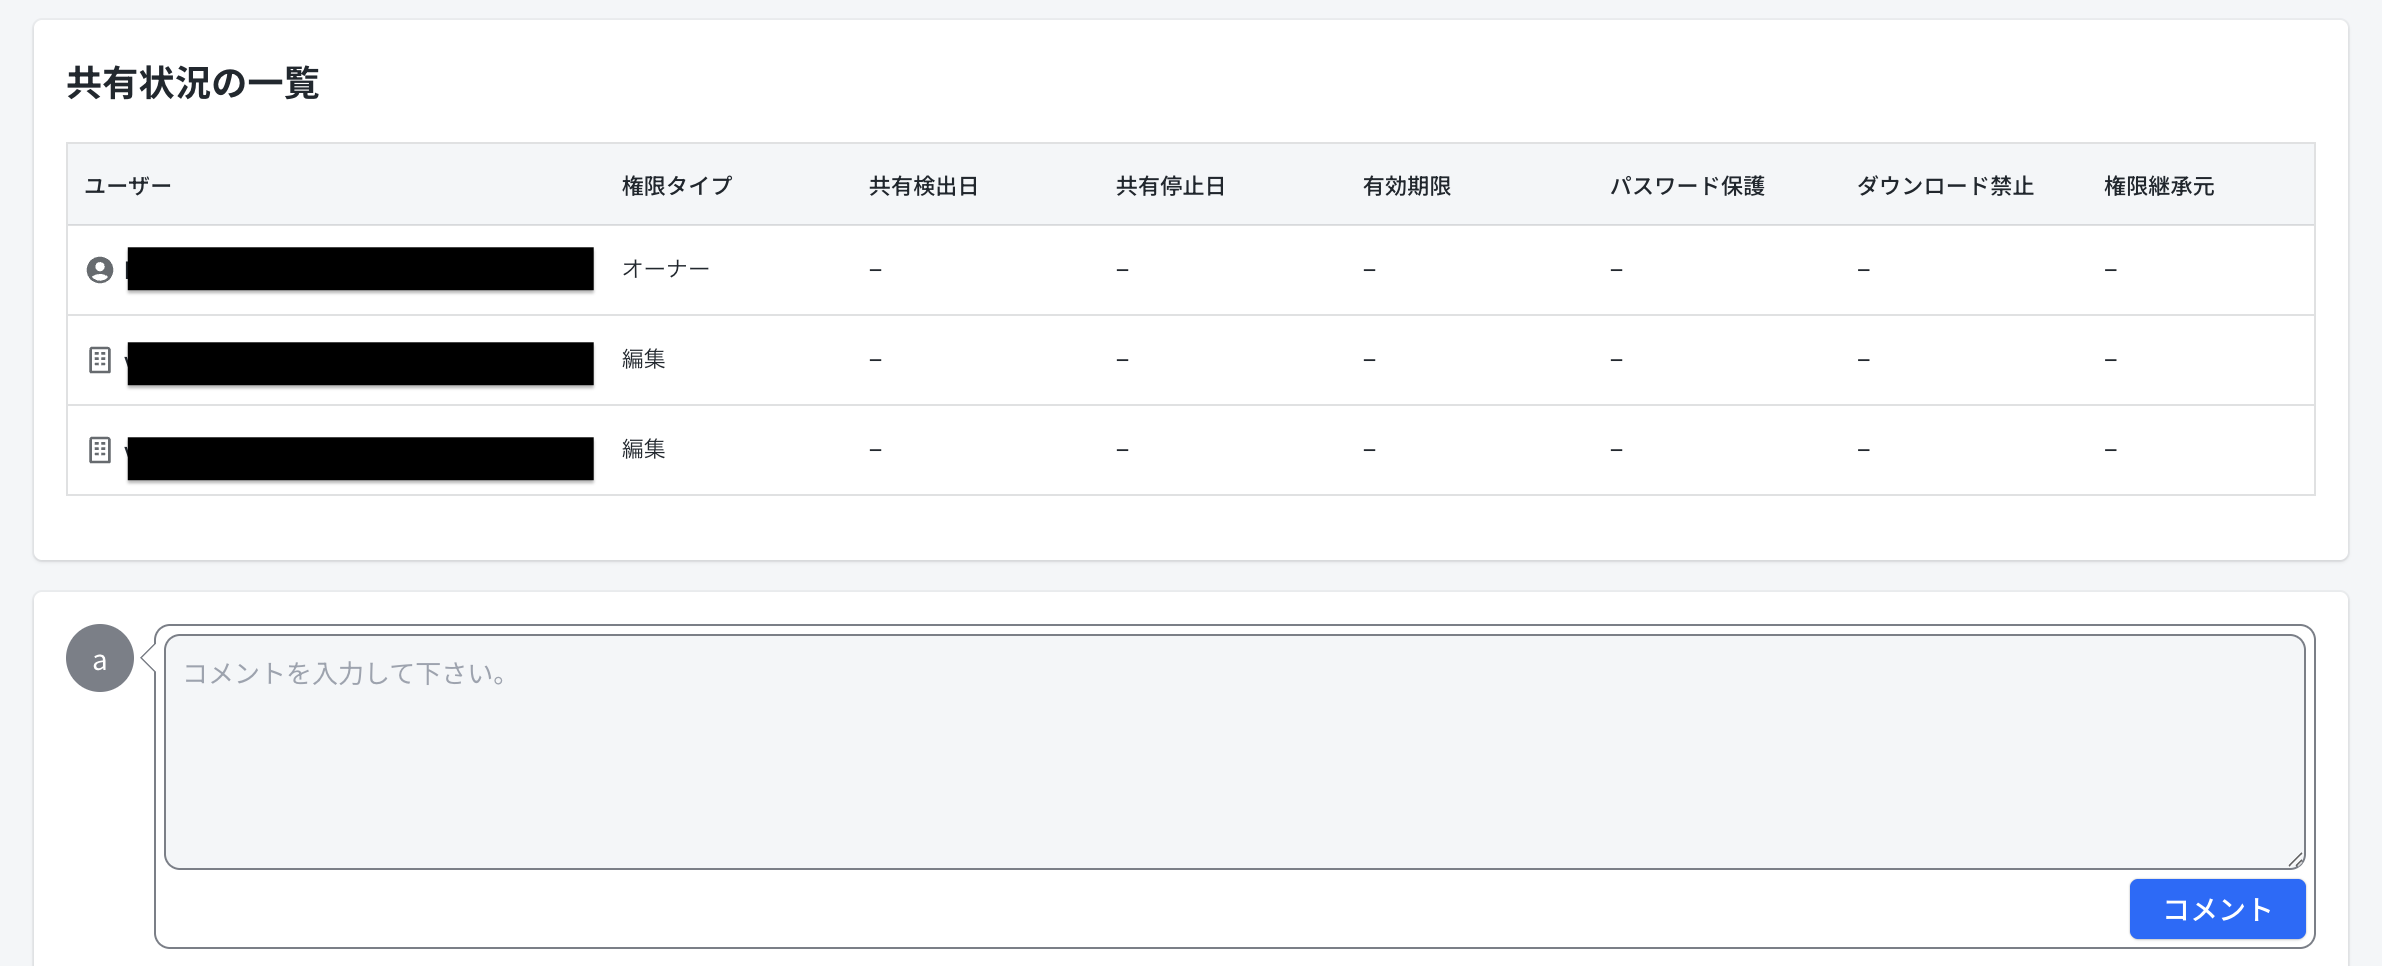Click the user avatar icon in the owner row
The height and width of the screenshot is (966, 2382).
click(100, 270)
